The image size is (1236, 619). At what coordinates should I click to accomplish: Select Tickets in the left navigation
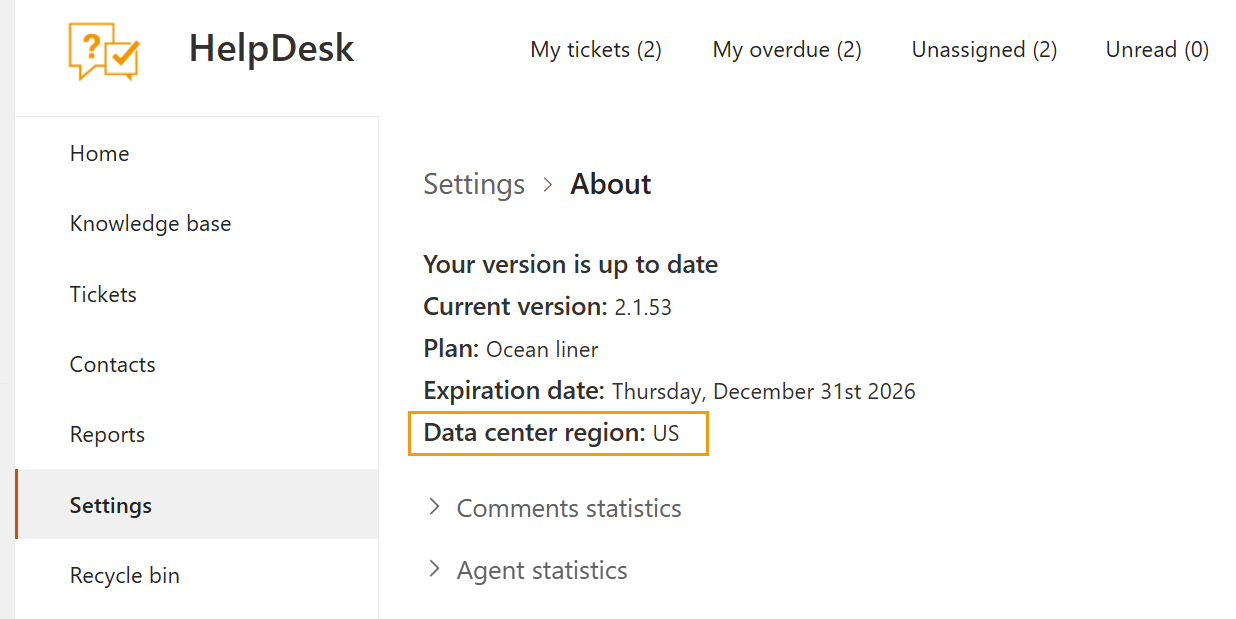click(x=103, y=294)
